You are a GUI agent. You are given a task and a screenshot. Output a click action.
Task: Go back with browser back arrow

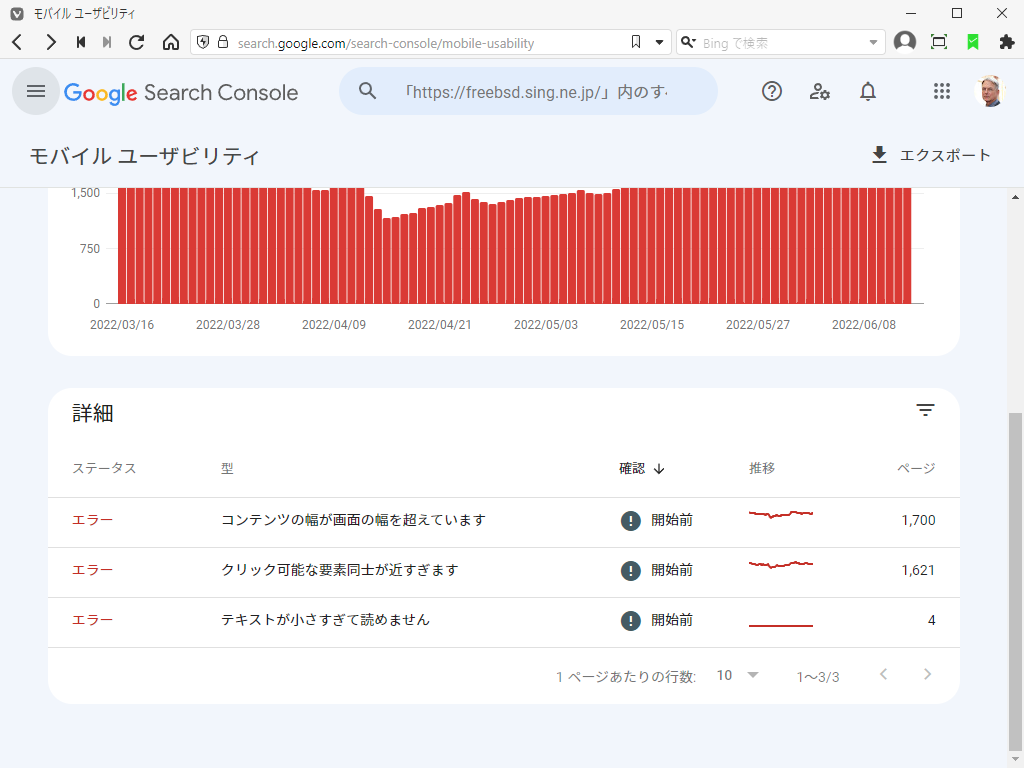18,42
